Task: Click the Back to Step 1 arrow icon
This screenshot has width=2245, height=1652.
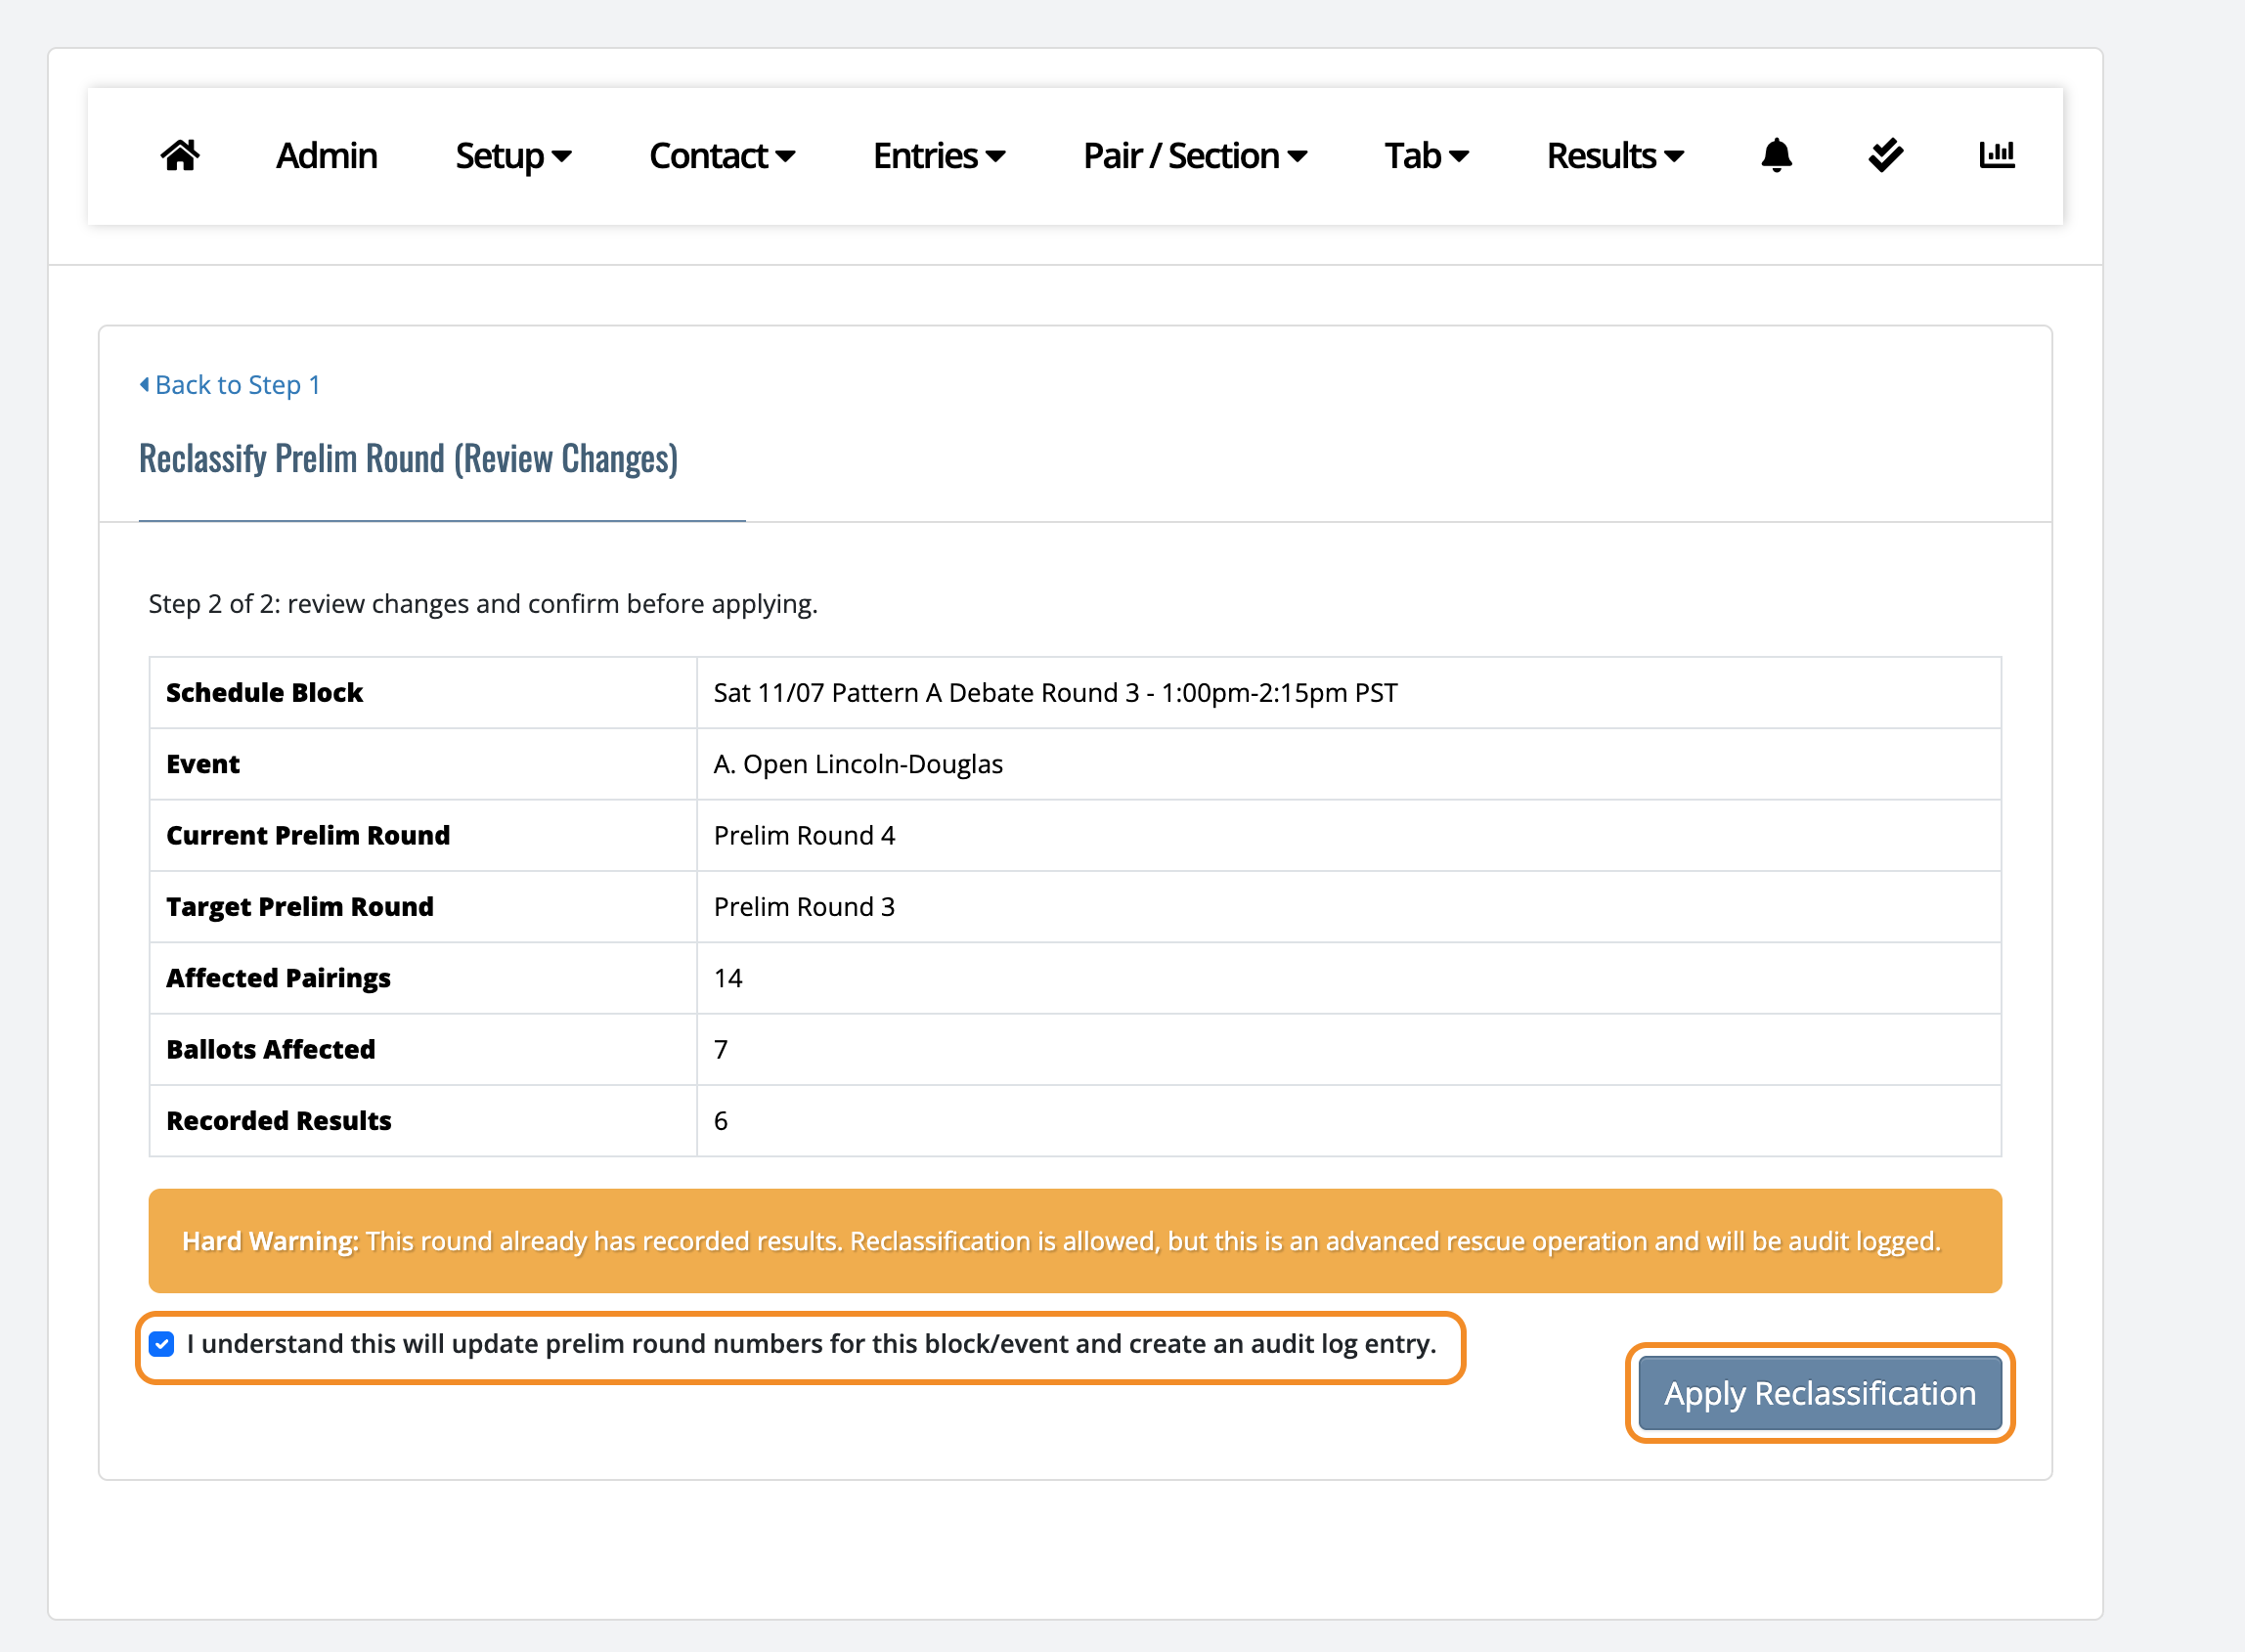Action: coord(145,384)
